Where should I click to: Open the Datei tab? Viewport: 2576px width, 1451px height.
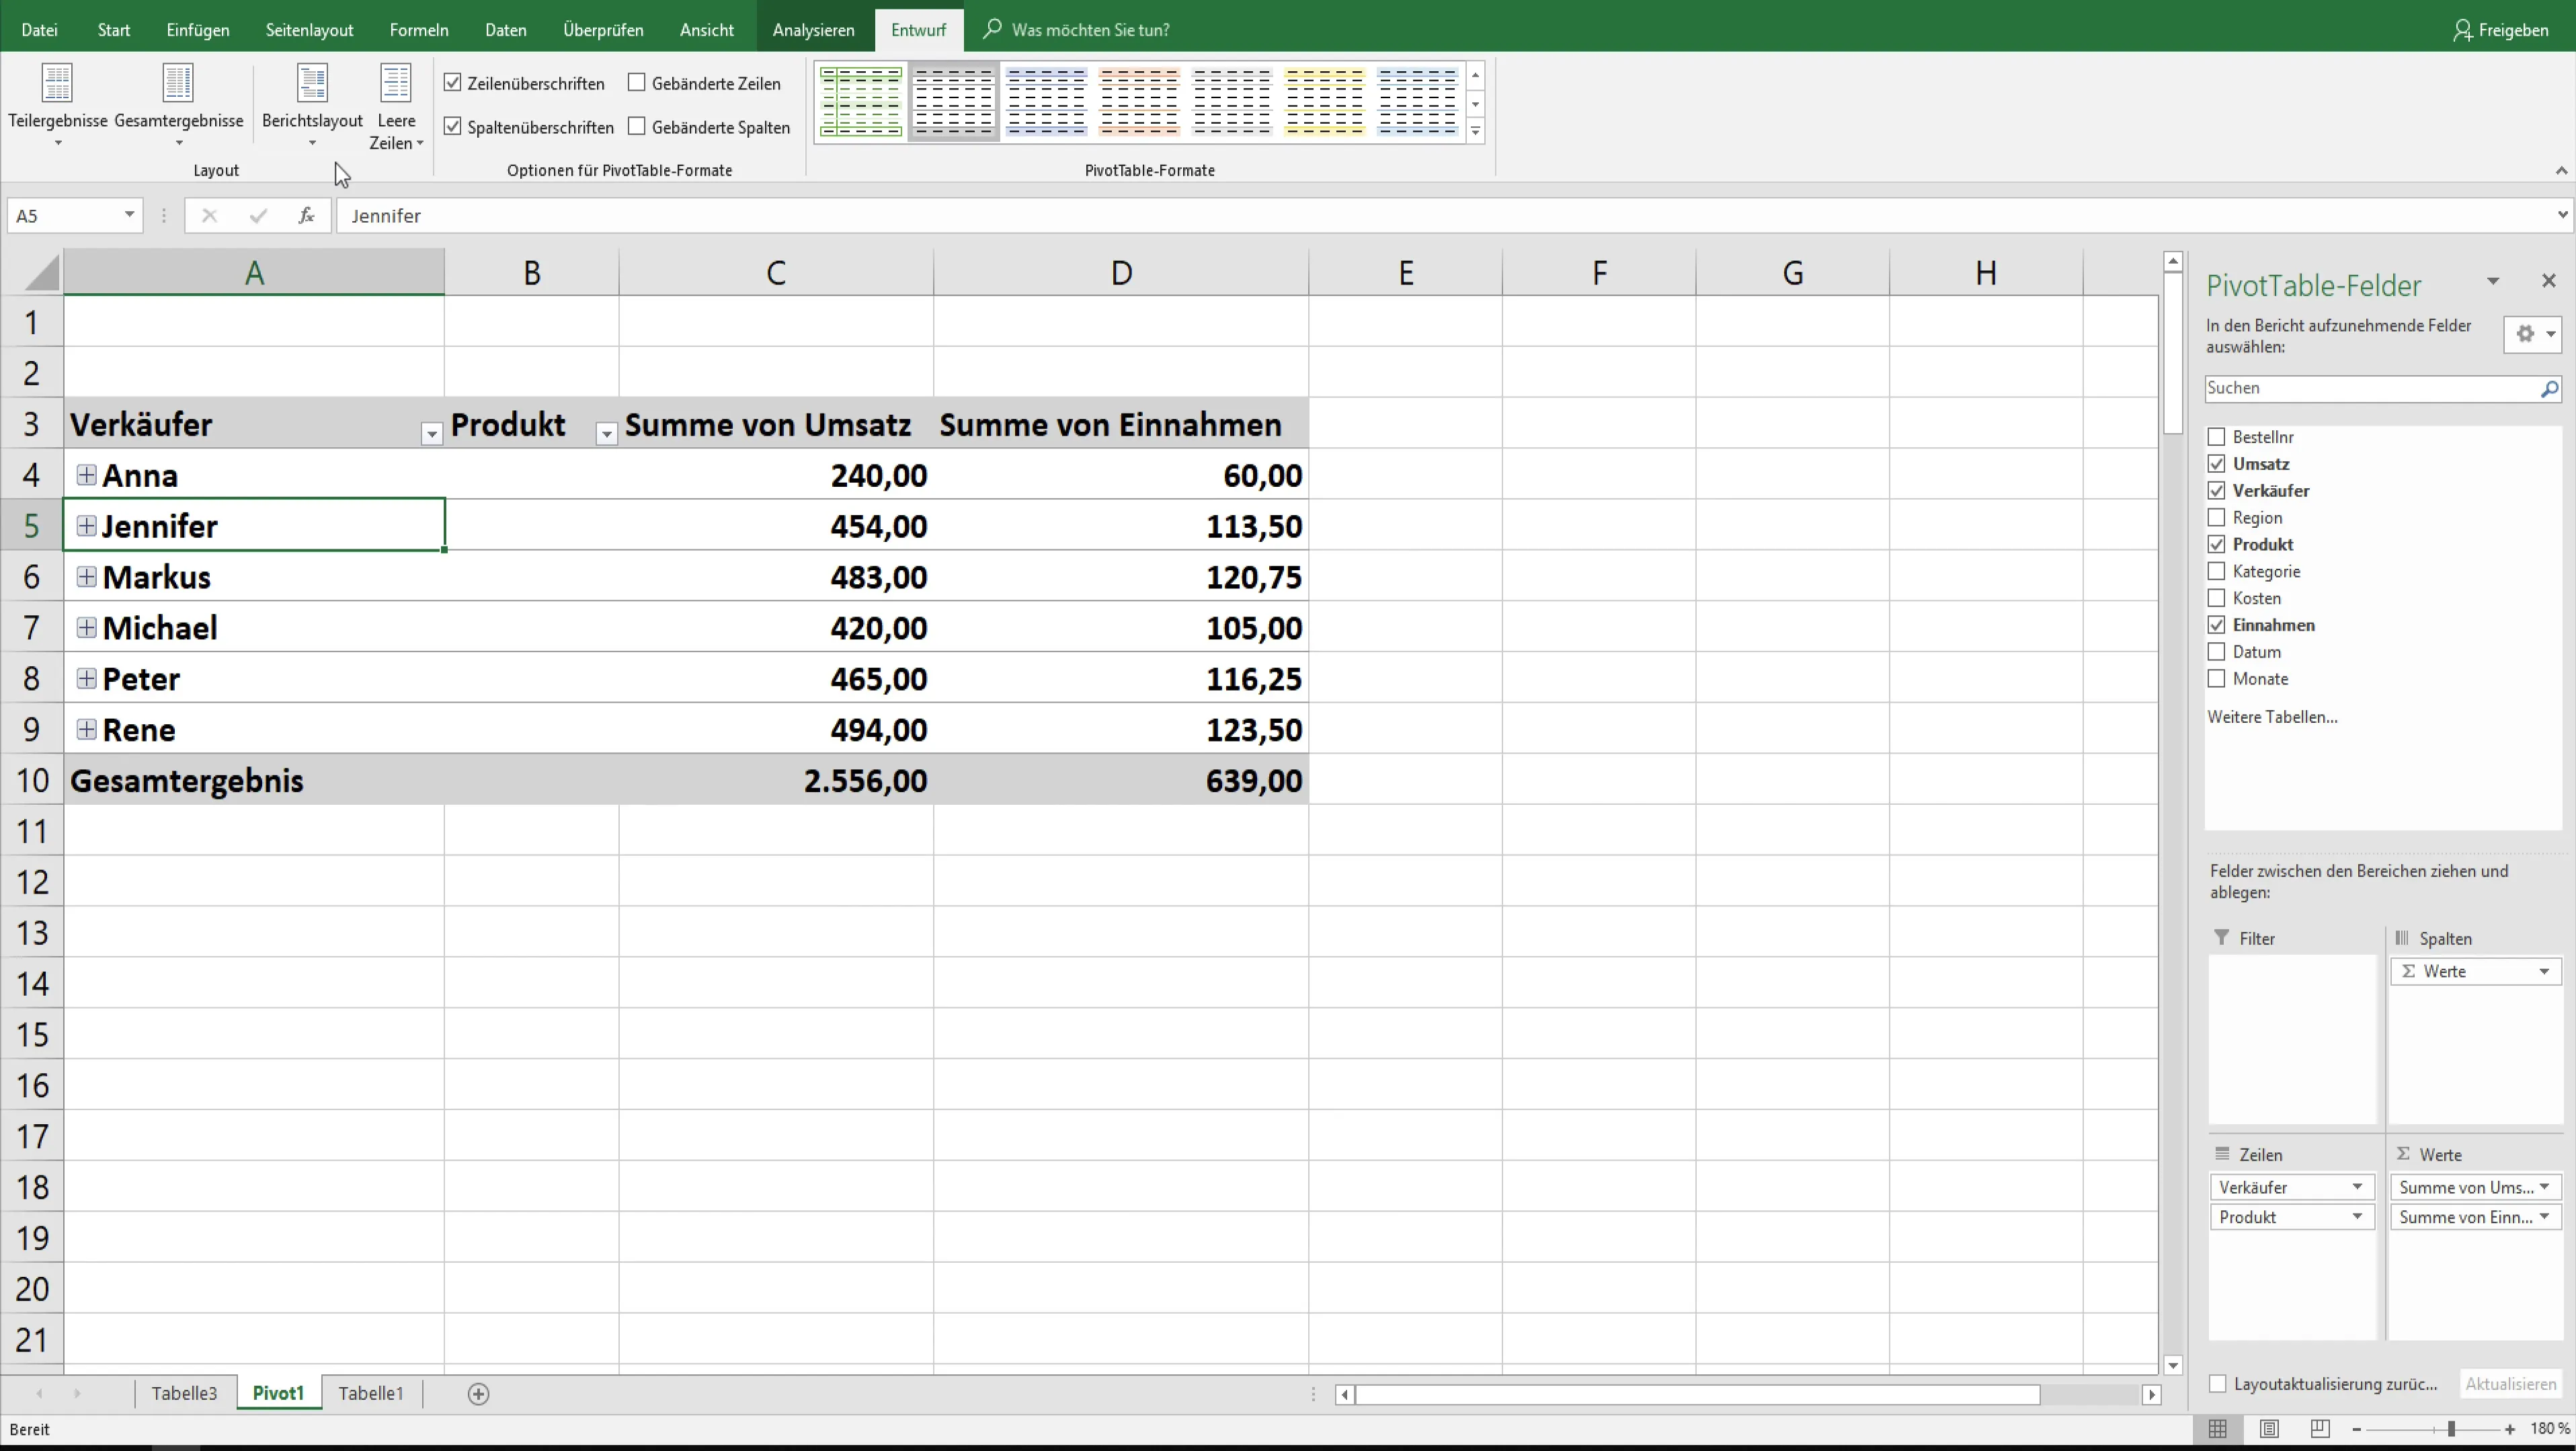click(39, 30)
